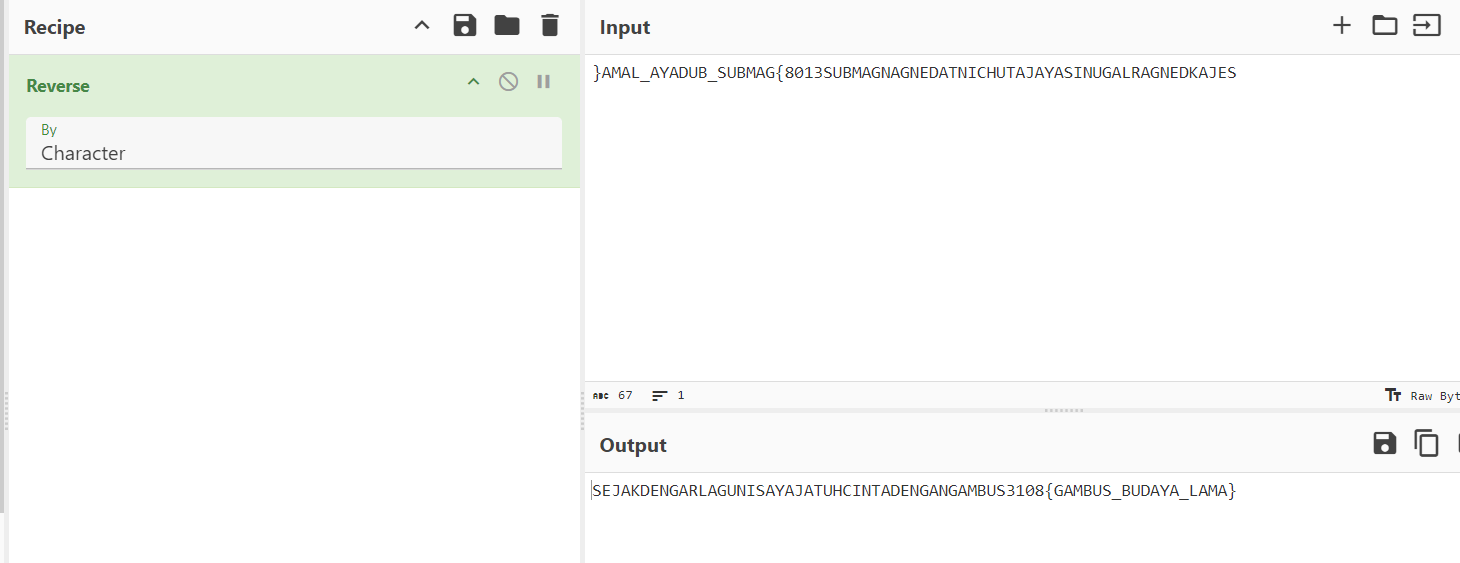Open folder as input
The height and width of the screenshot is (563, 1460).
pyautogui.click(x=1384, y=26)
